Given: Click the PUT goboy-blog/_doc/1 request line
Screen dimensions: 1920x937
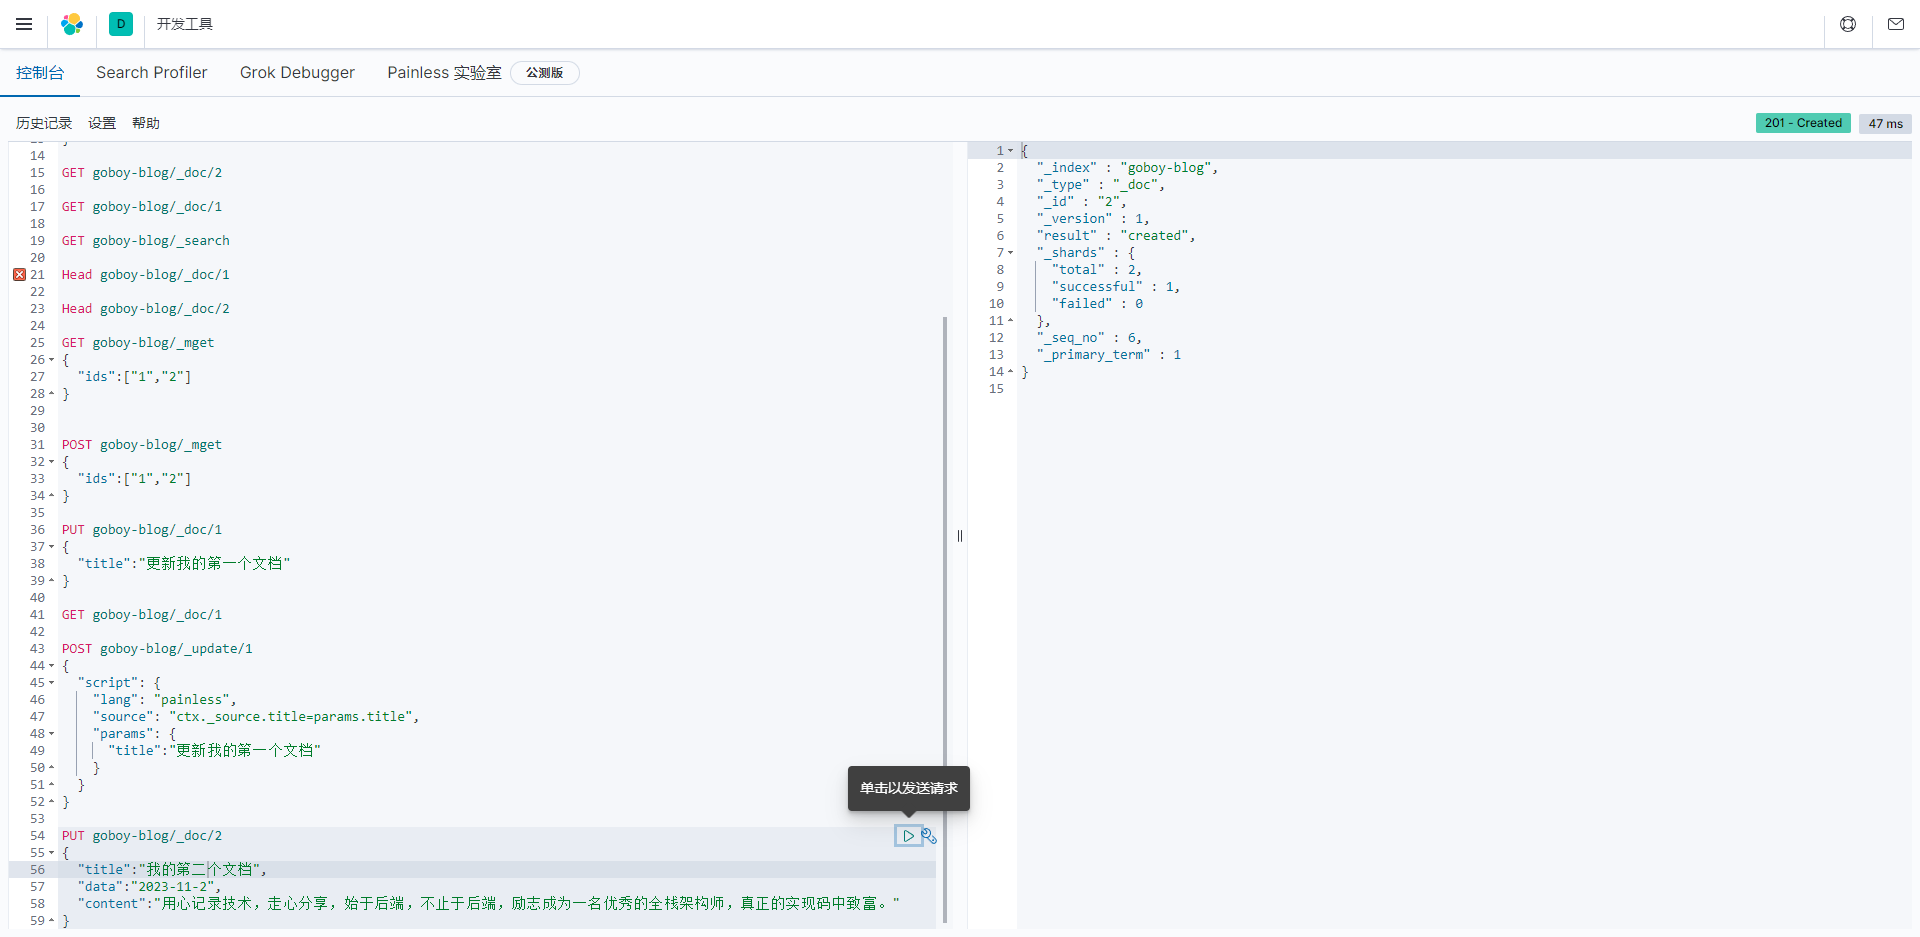Looking at the screenshot, I should [x=142, y=530].
